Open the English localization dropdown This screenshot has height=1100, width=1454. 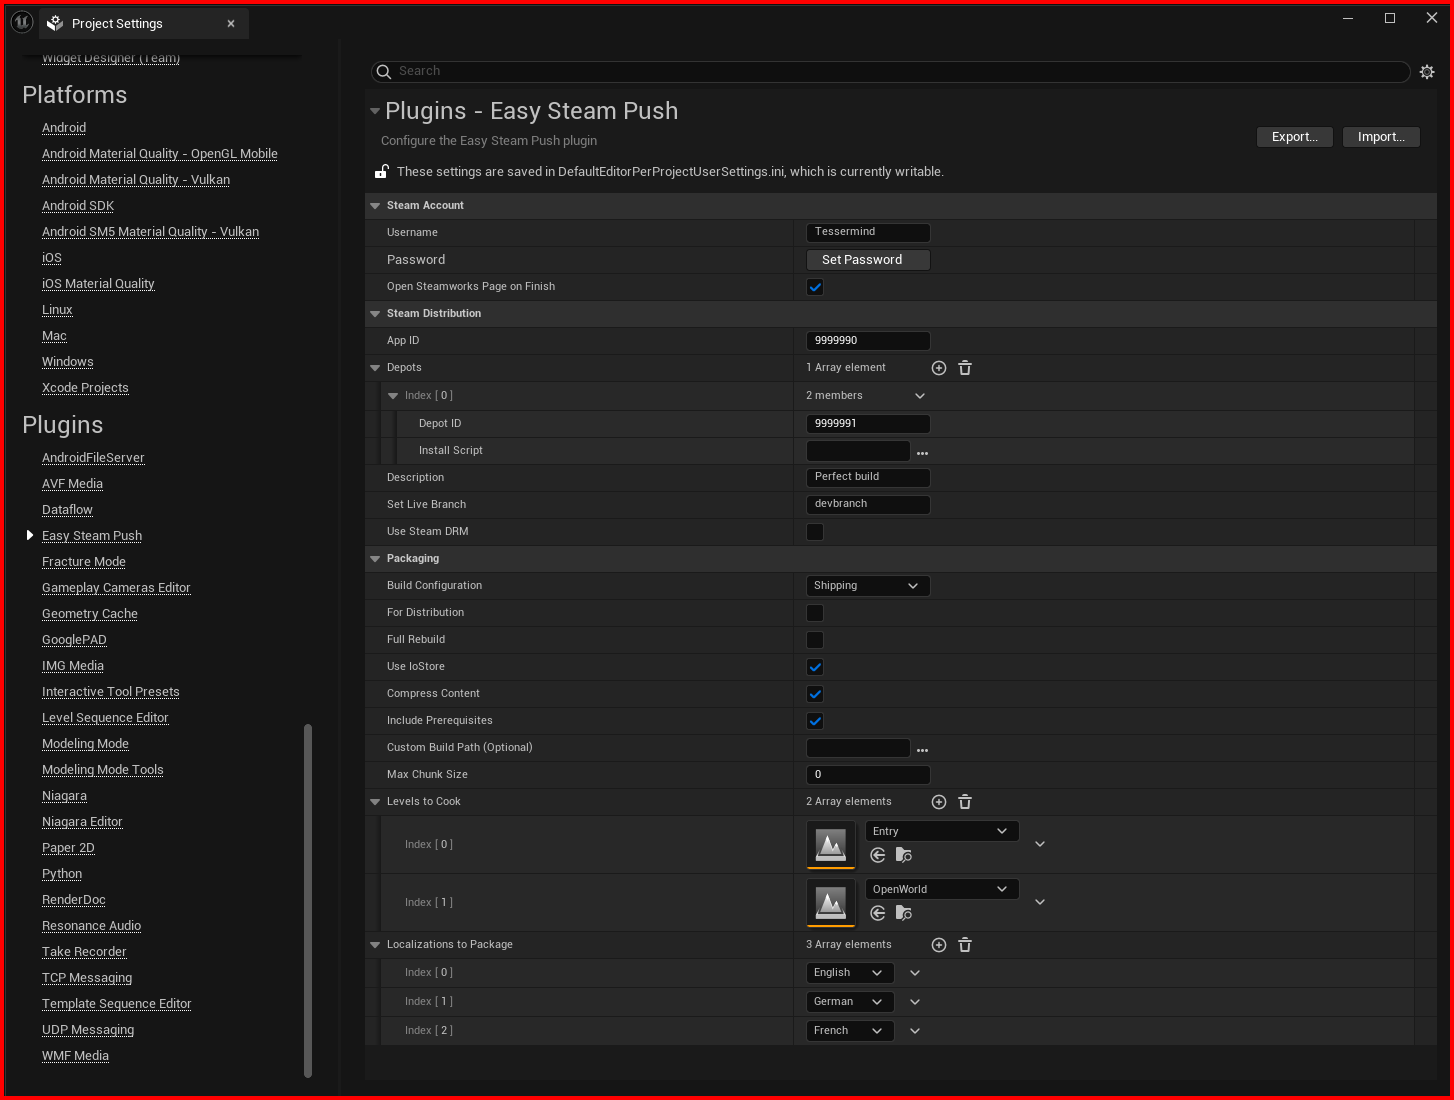click(x=849, y=972)
